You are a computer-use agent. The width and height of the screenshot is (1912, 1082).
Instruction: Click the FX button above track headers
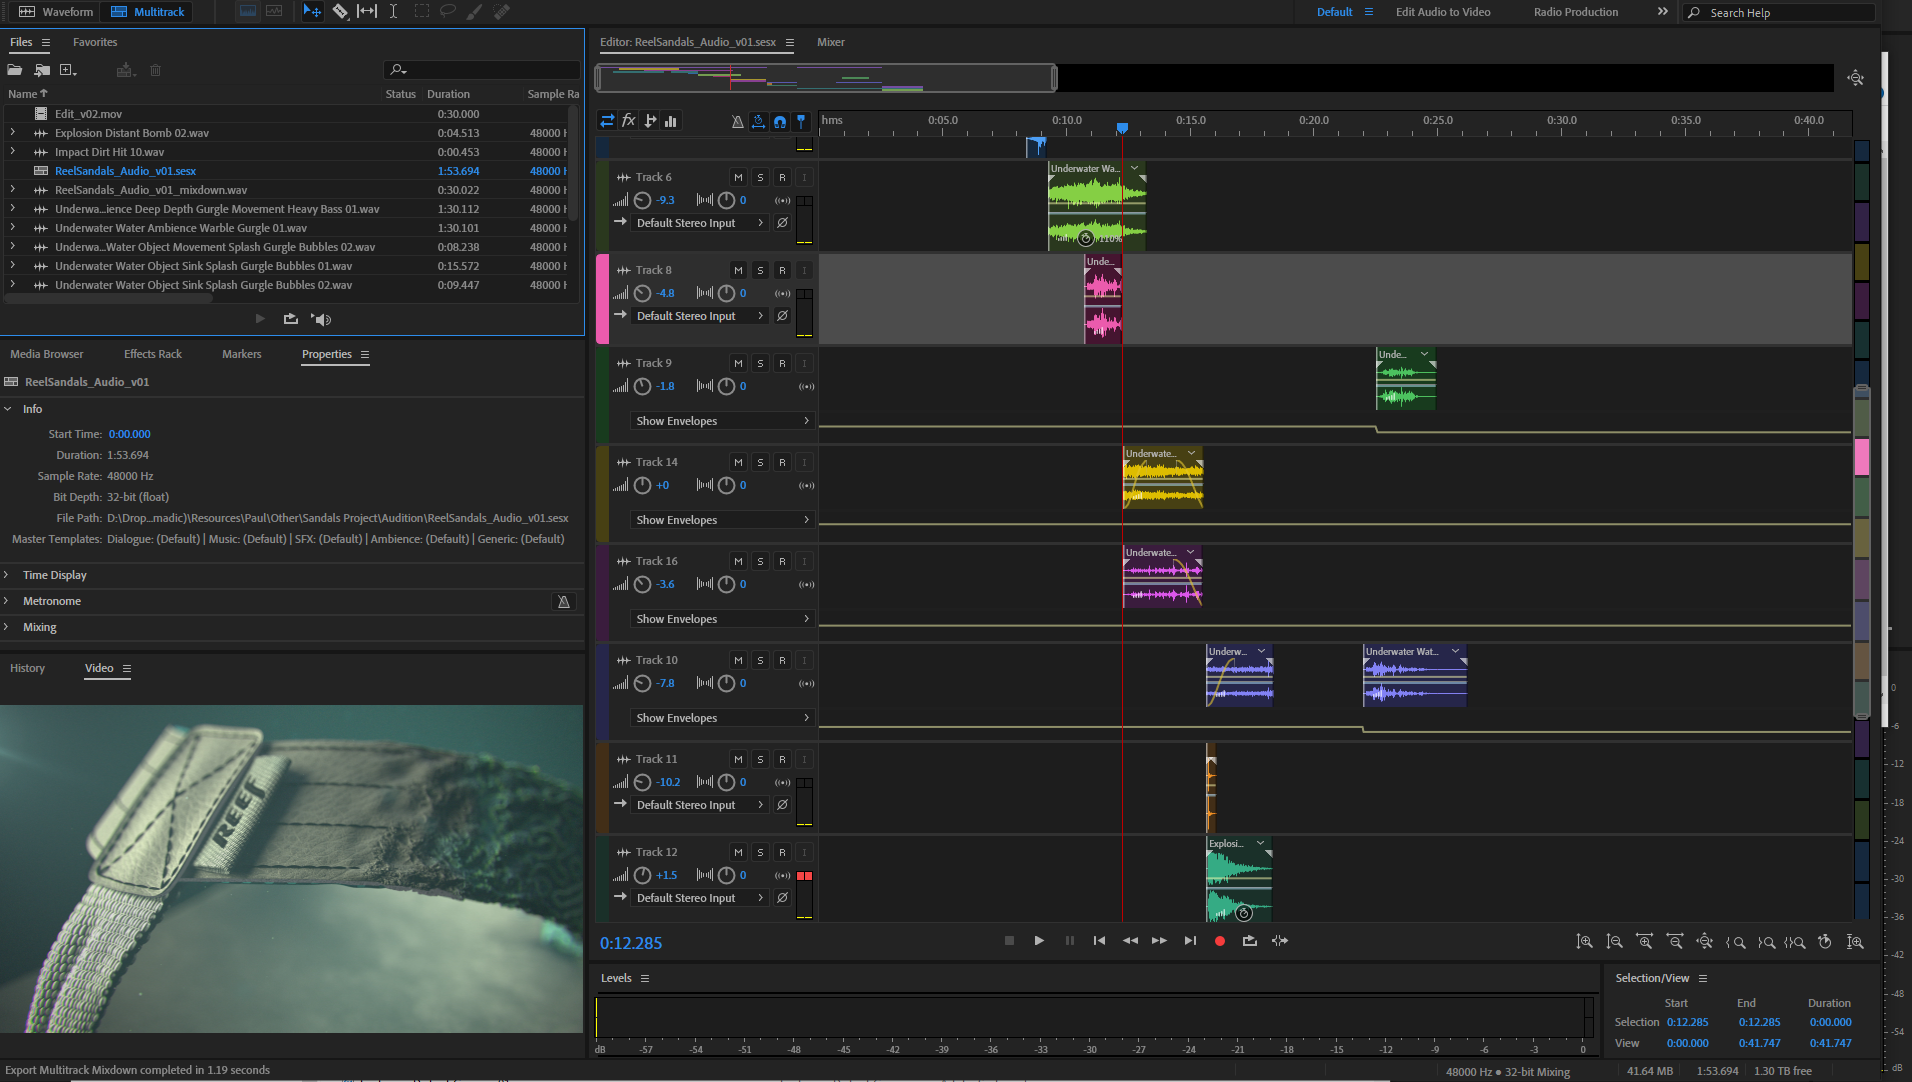pyautogui.click(x=628, y=121)
